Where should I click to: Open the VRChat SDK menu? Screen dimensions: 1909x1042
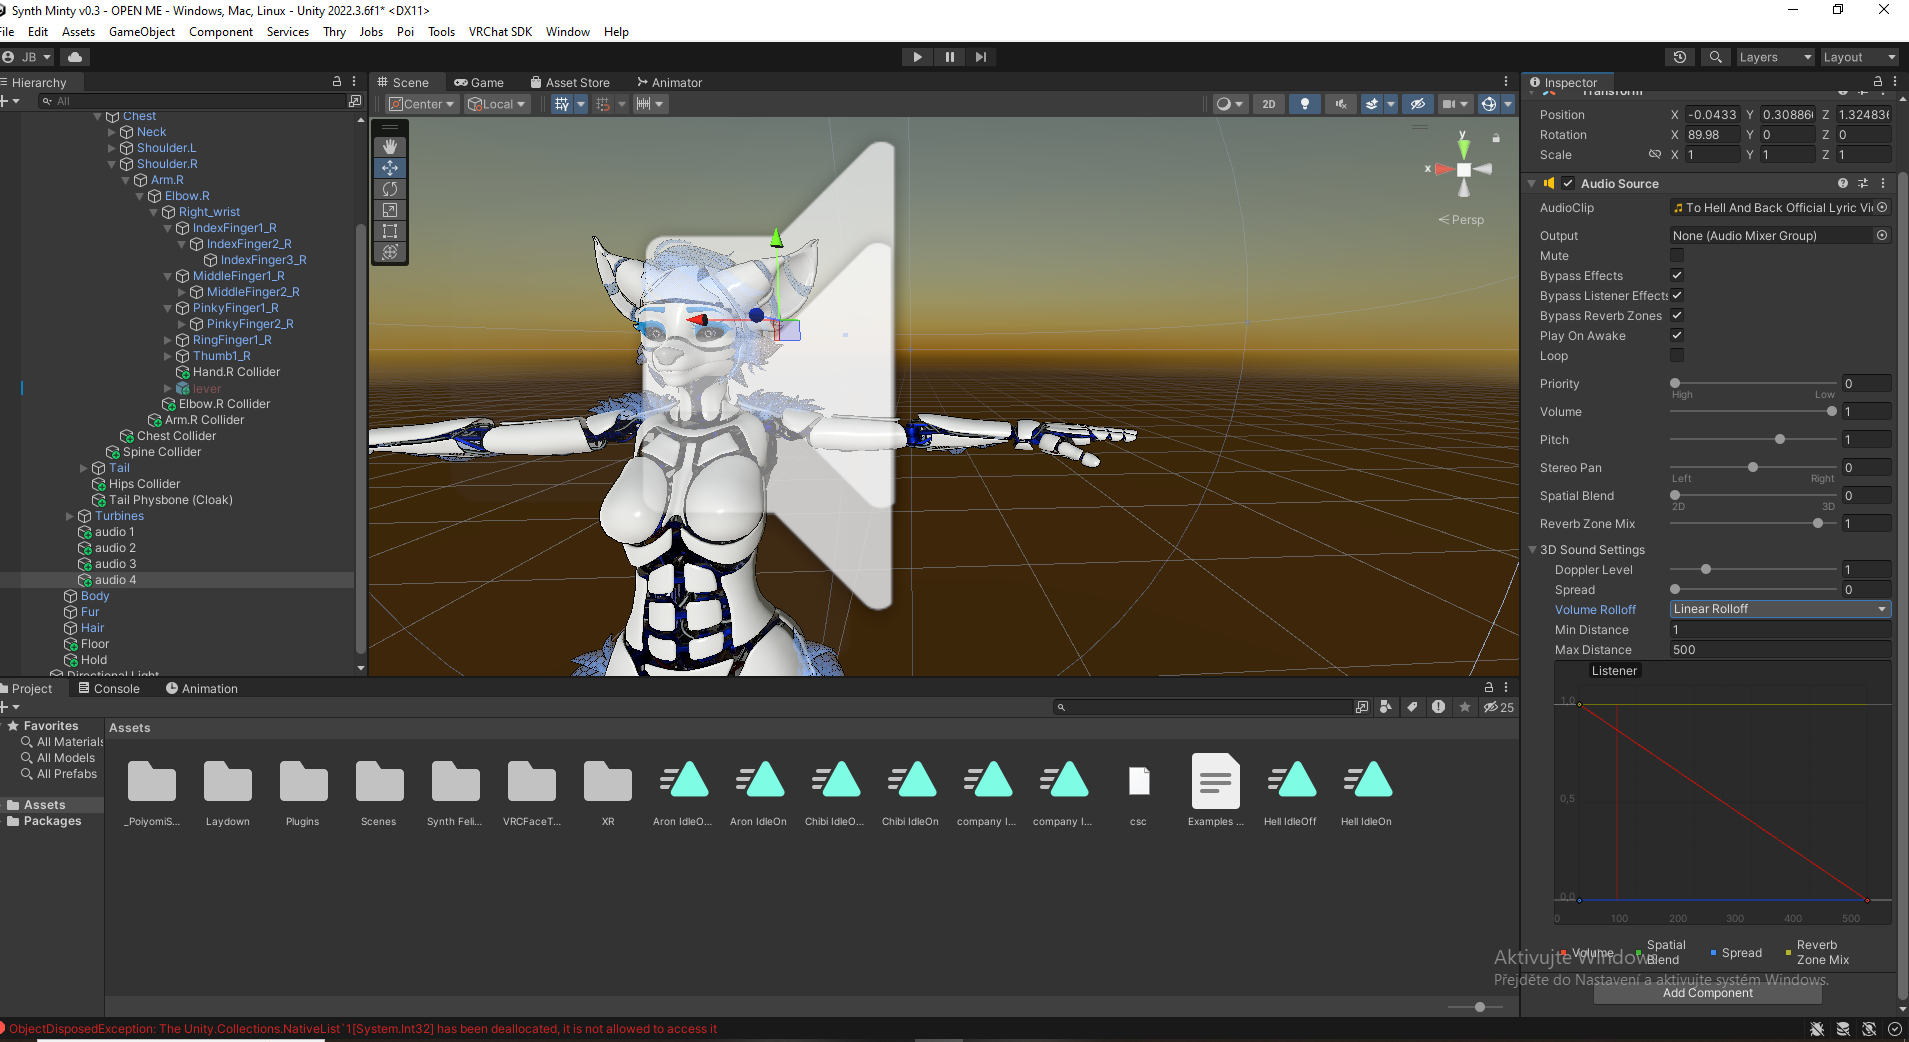click(500, 32)
